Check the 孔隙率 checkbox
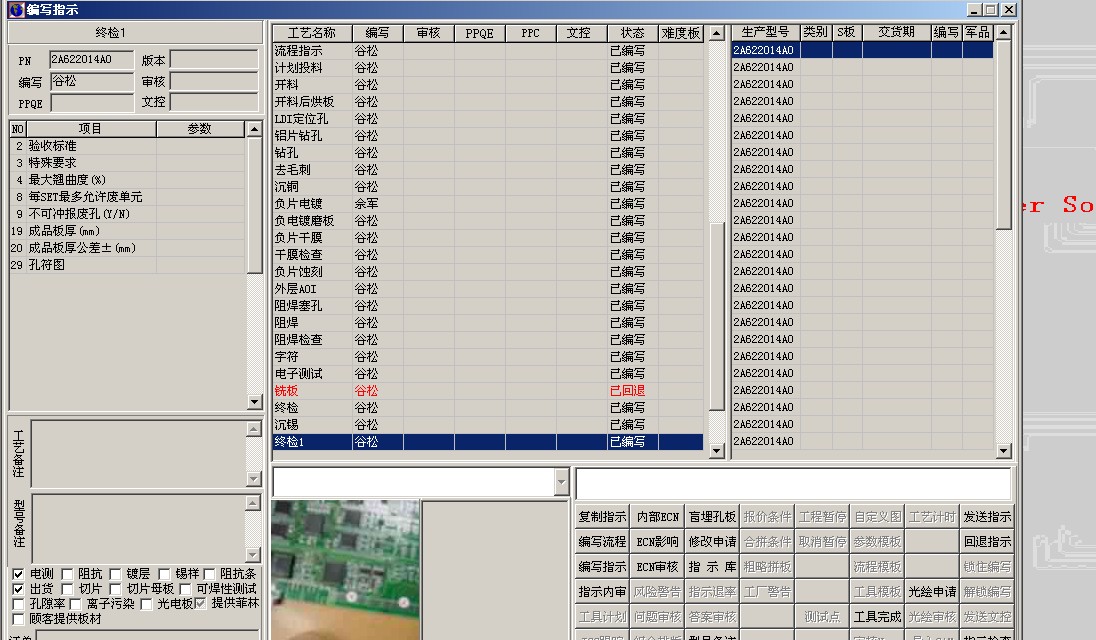1096x640 pixels. [x=18, y=604]
